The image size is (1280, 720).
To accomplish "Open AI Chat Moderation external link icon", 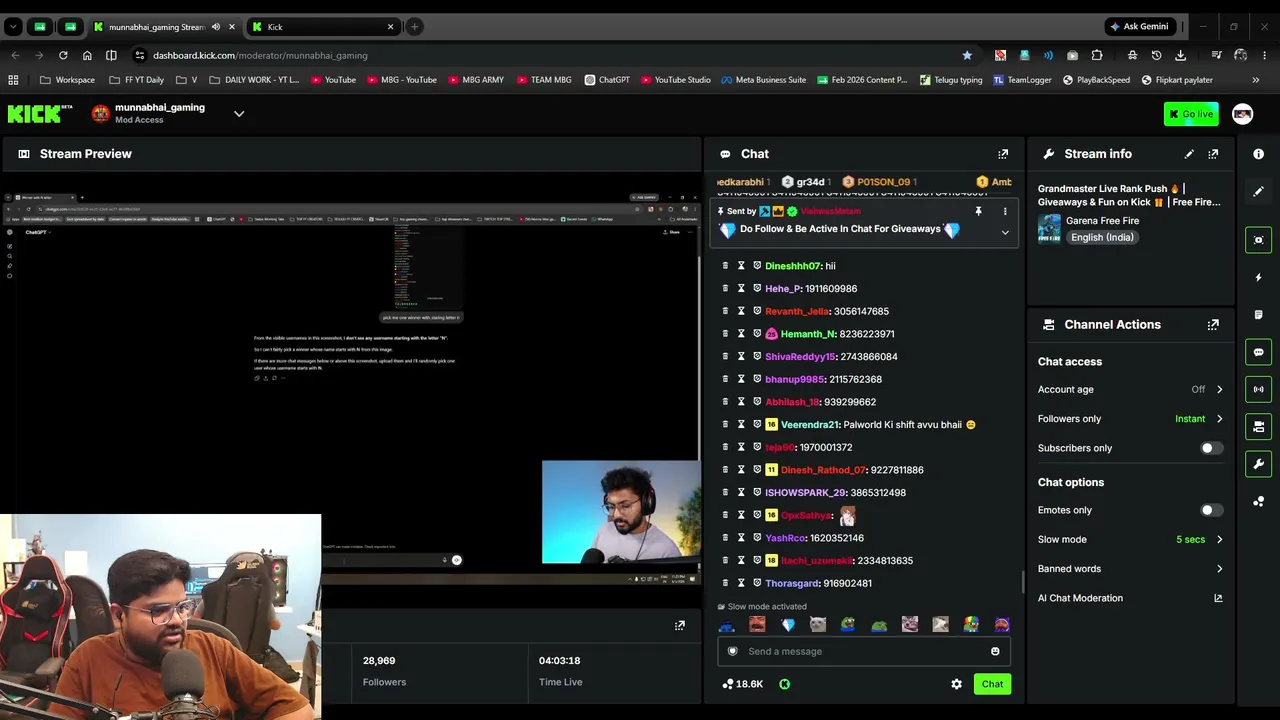I will click(1218, 598).
